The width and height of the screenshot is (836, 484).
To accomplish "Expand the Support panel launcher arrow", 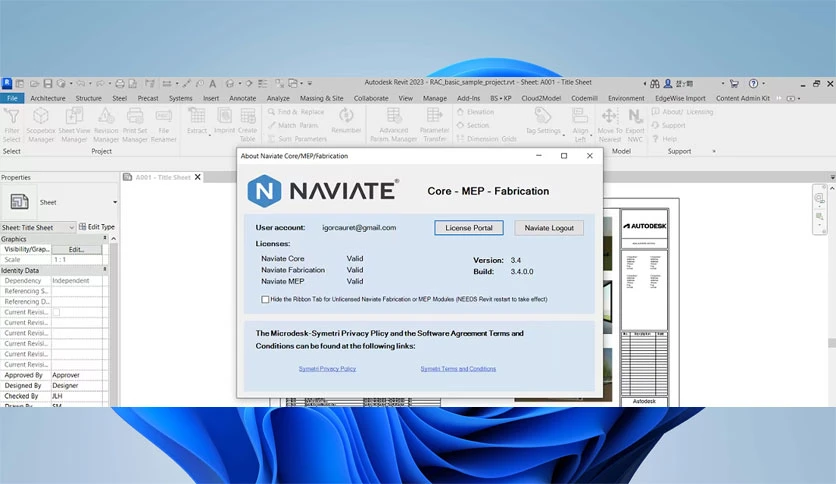I will point(714,151).
